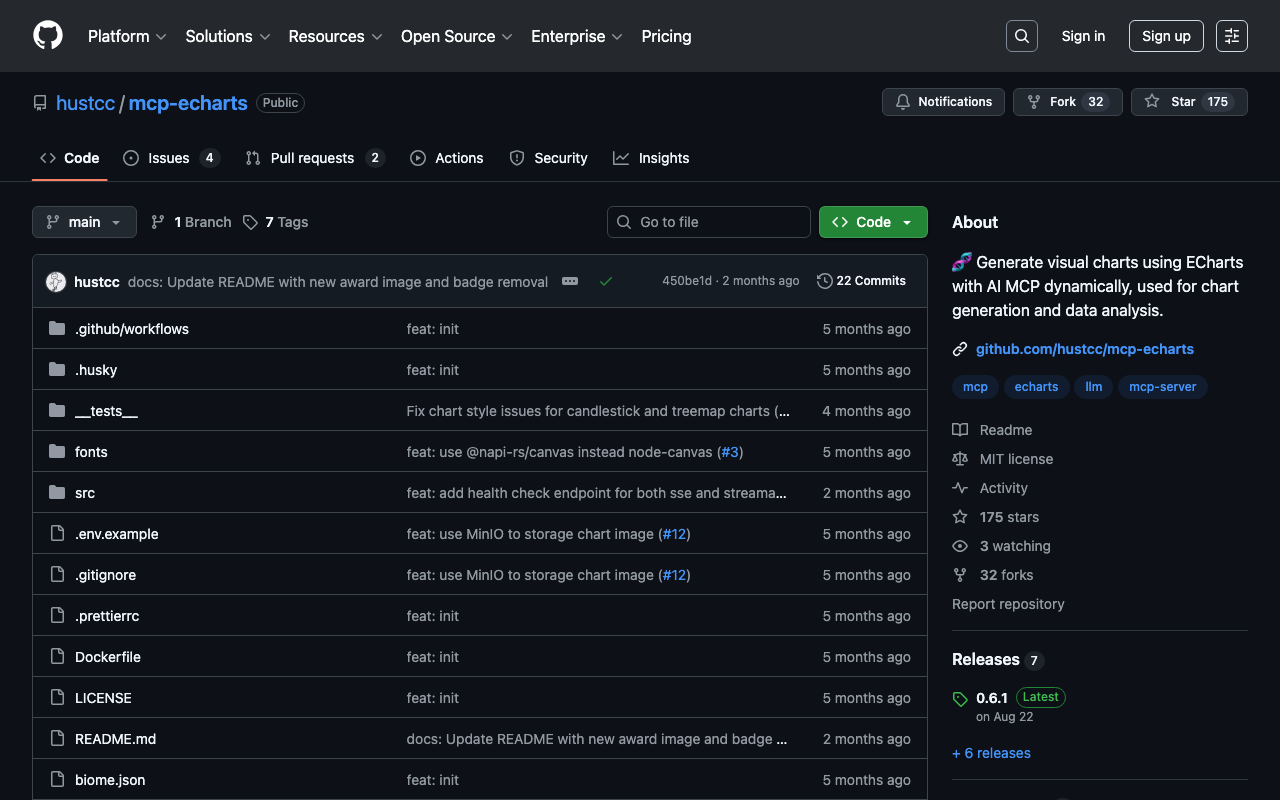Open search with the magnifier icon
The width and height of the screenshot is (1280, 800).
pyautogui.click(x=1021, y=36)
